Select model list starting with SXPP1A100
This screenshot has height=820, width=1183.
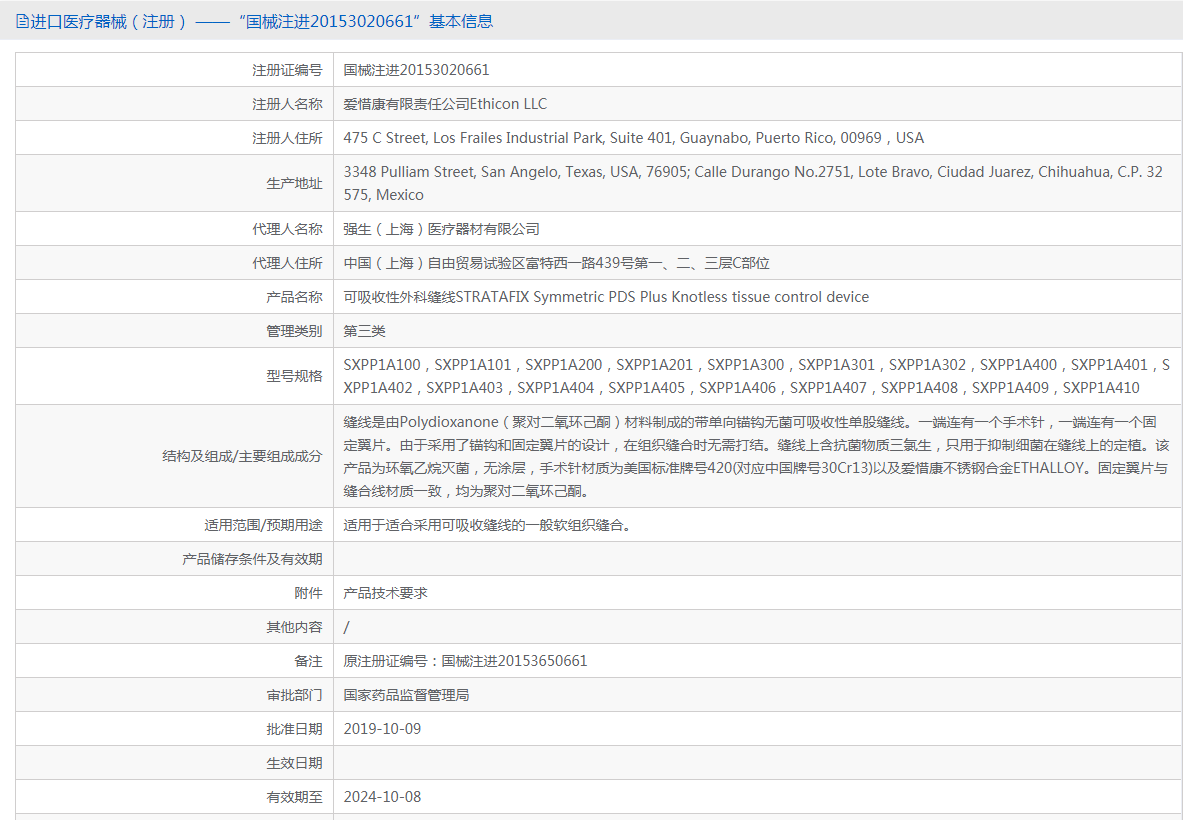(x=756, y=376)
